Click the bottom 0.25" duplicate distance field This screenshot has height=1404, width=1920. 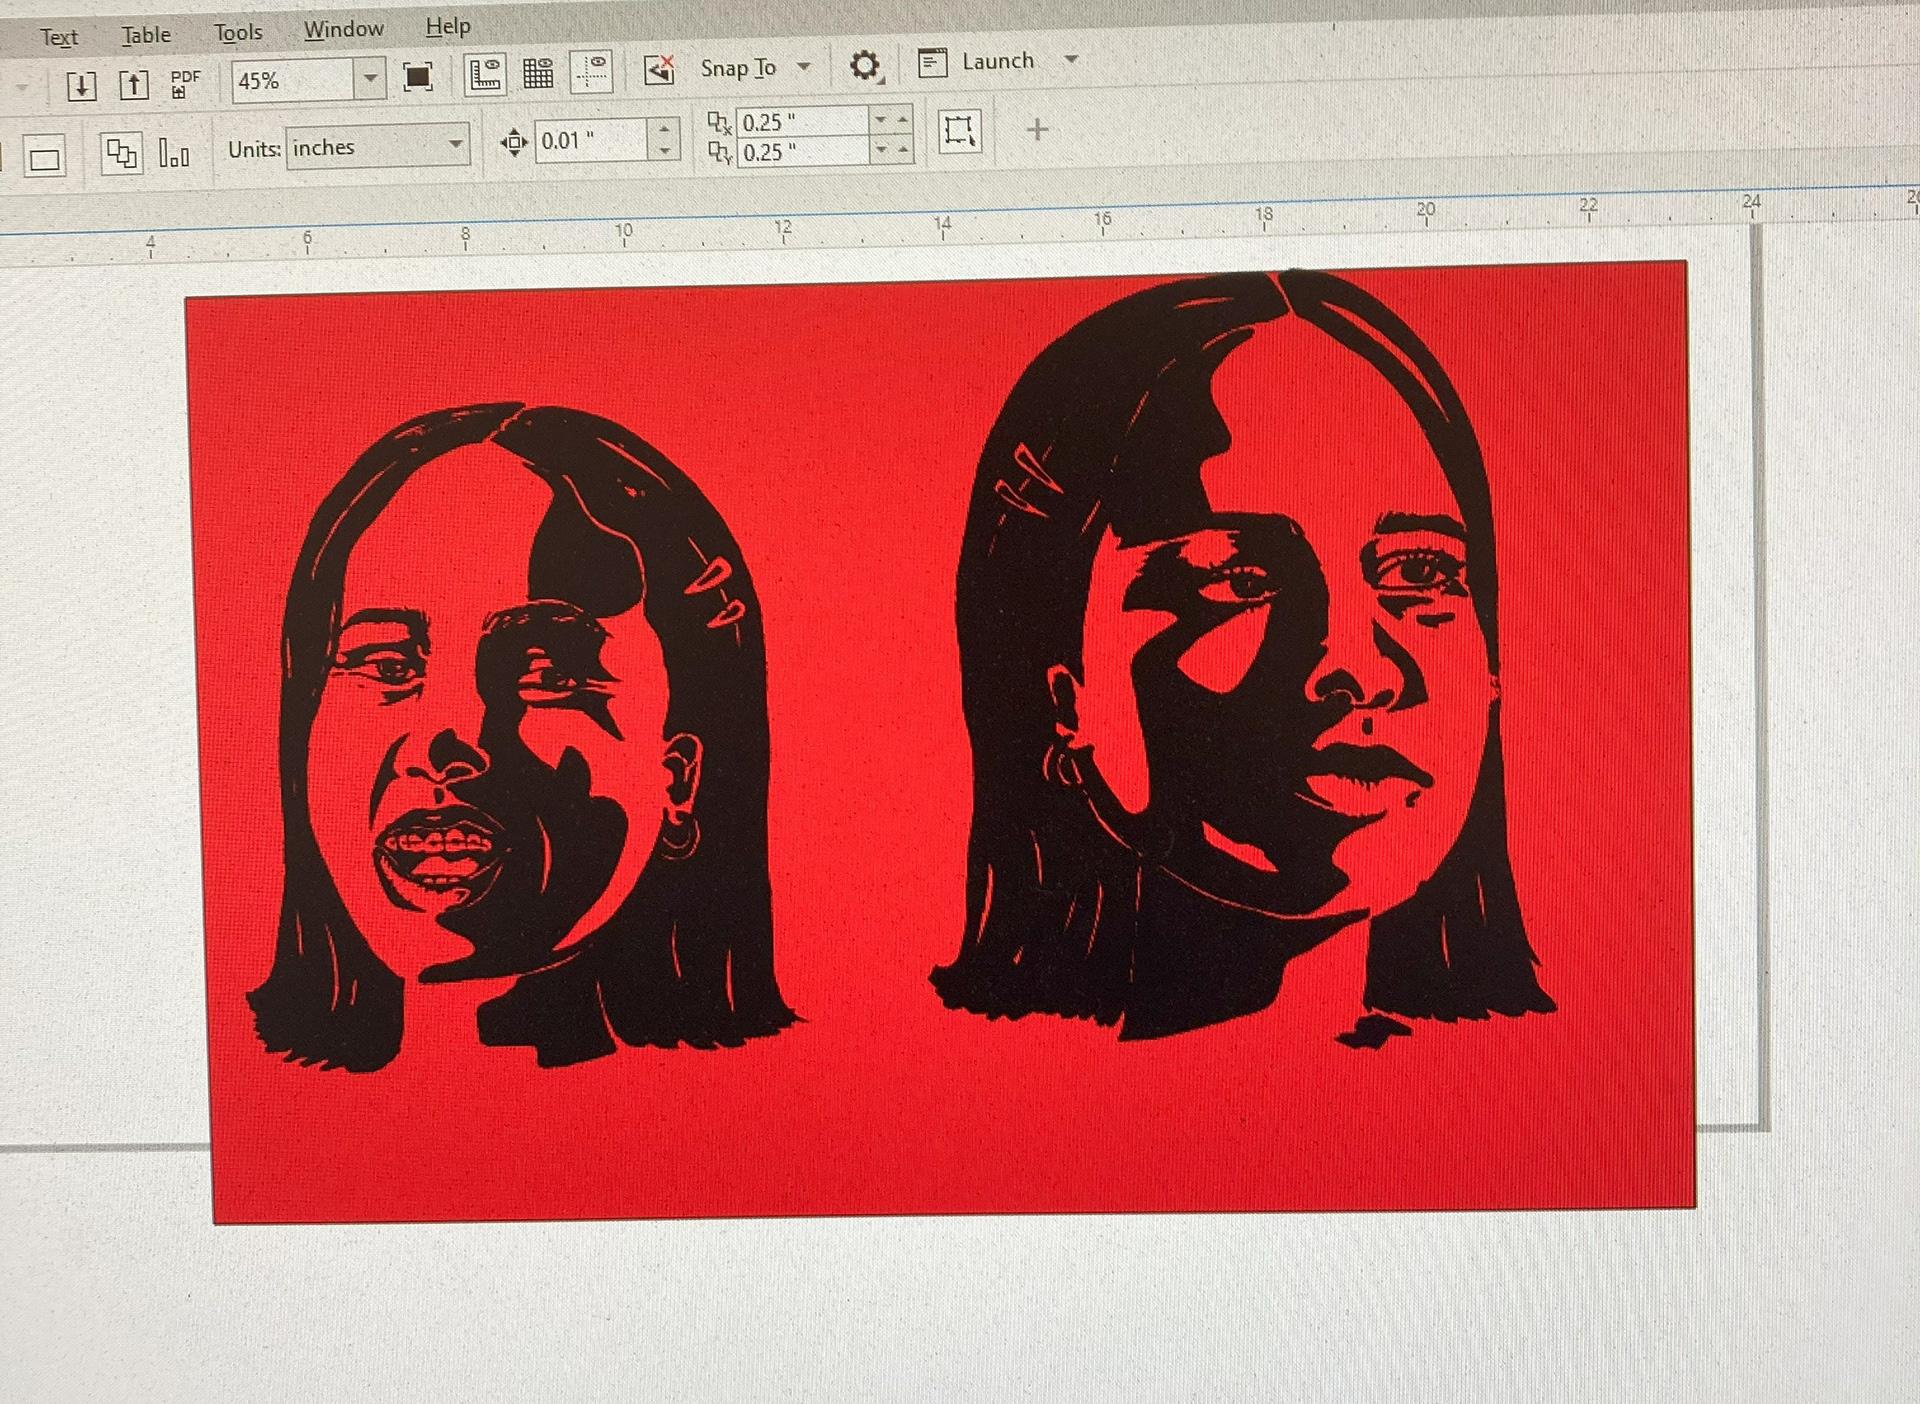tap(803, 152)
